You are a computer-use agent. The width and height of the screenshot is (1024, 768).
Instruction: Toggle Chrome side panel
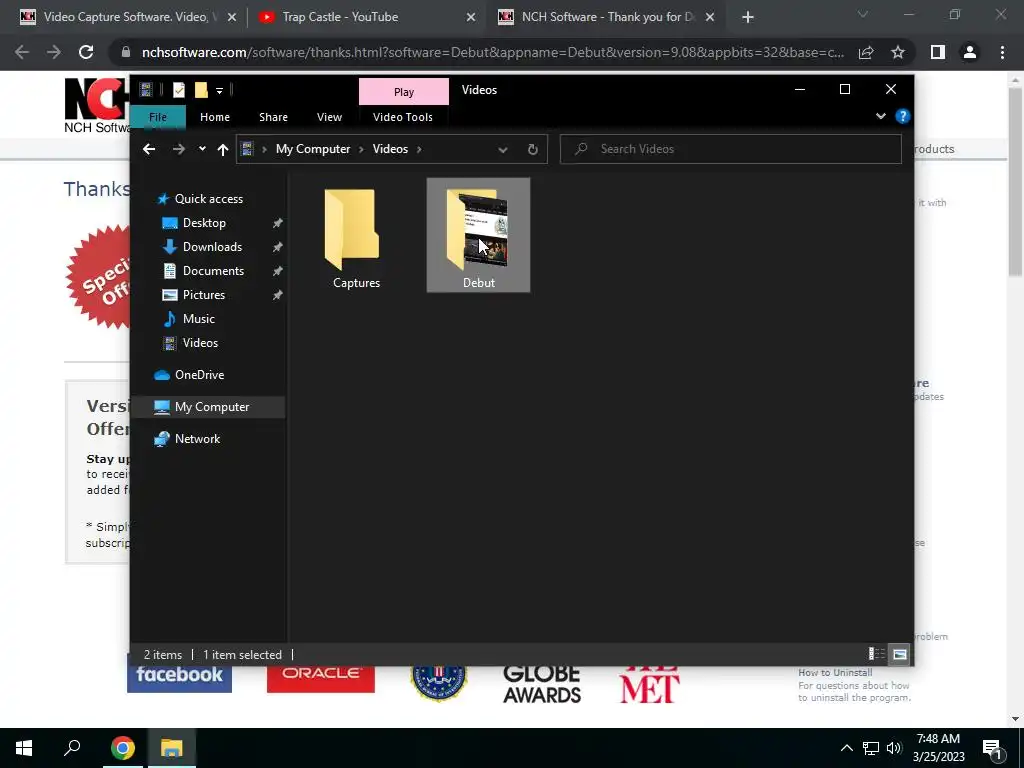pyautogui.click(x=938, y=52)
